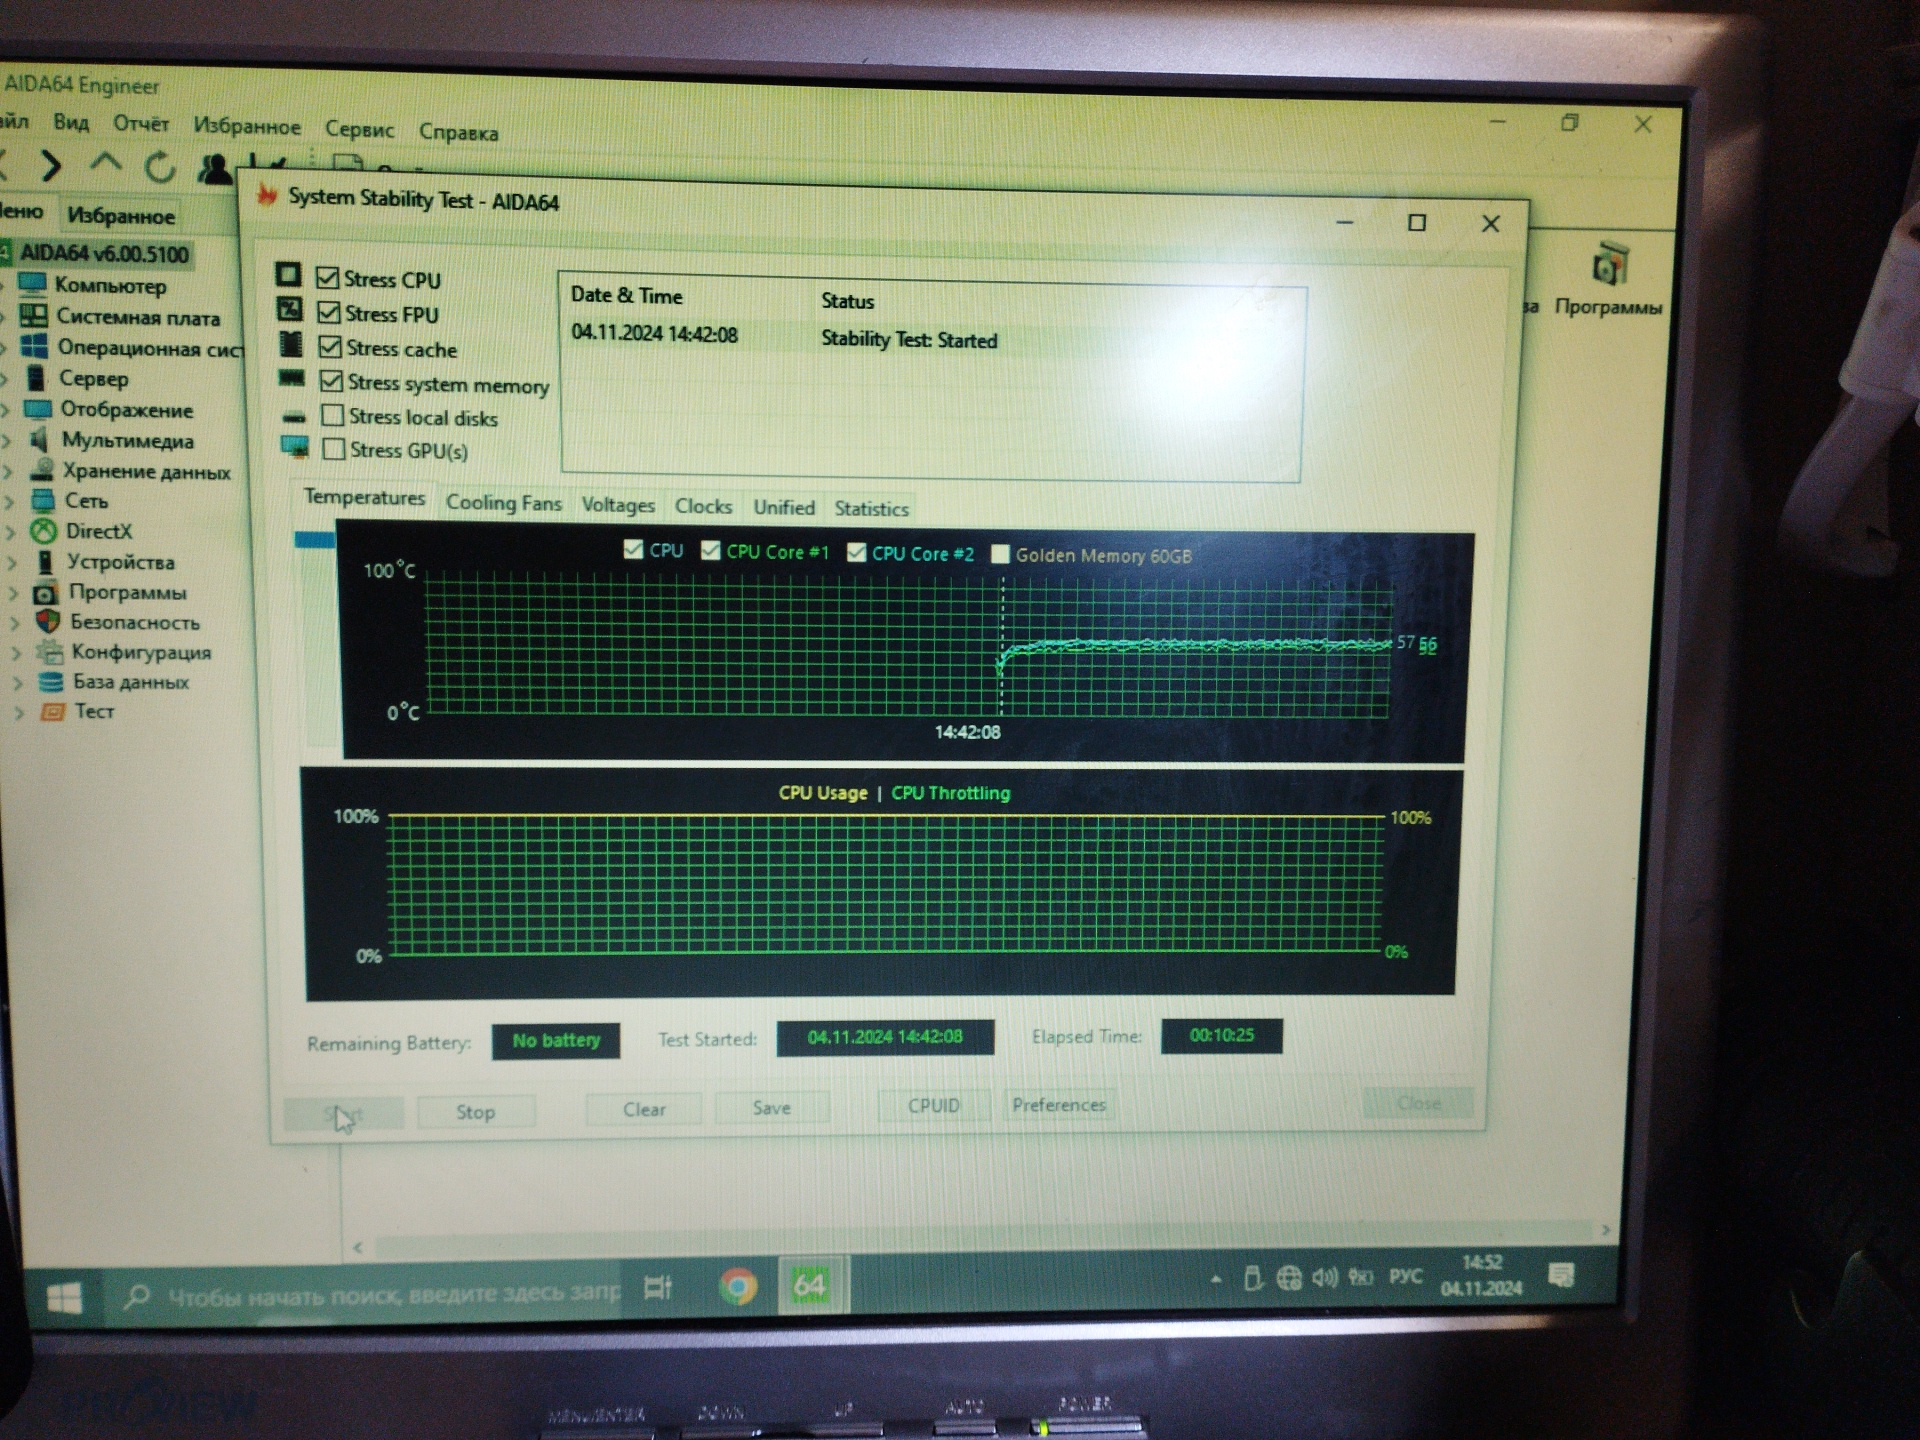Switch to the Voltages tab
1920x1440 pixels.
click(x=618, y=505)
